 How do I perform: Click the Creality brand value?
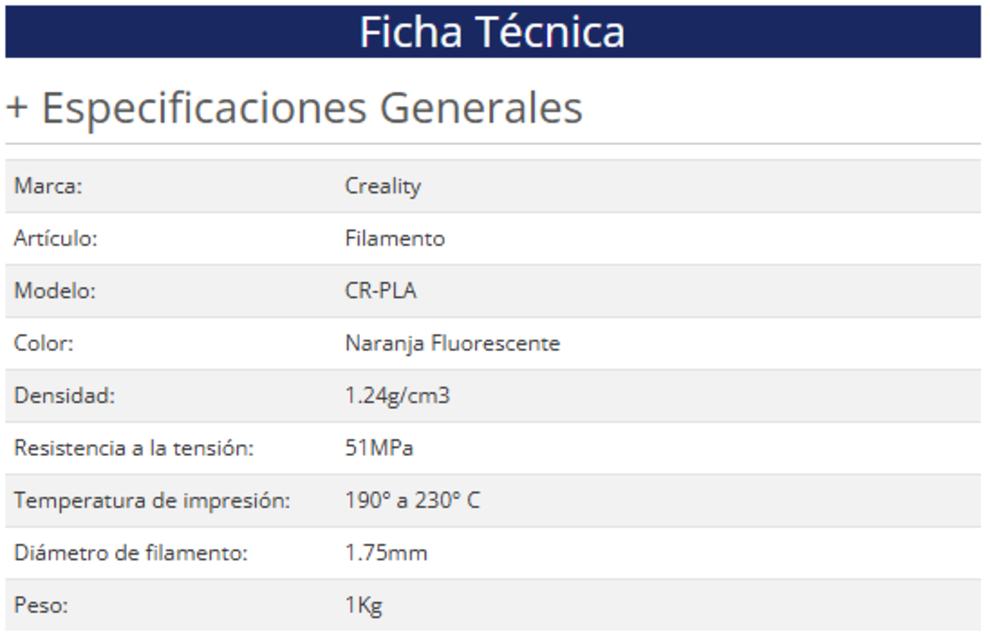click(383, 186)
